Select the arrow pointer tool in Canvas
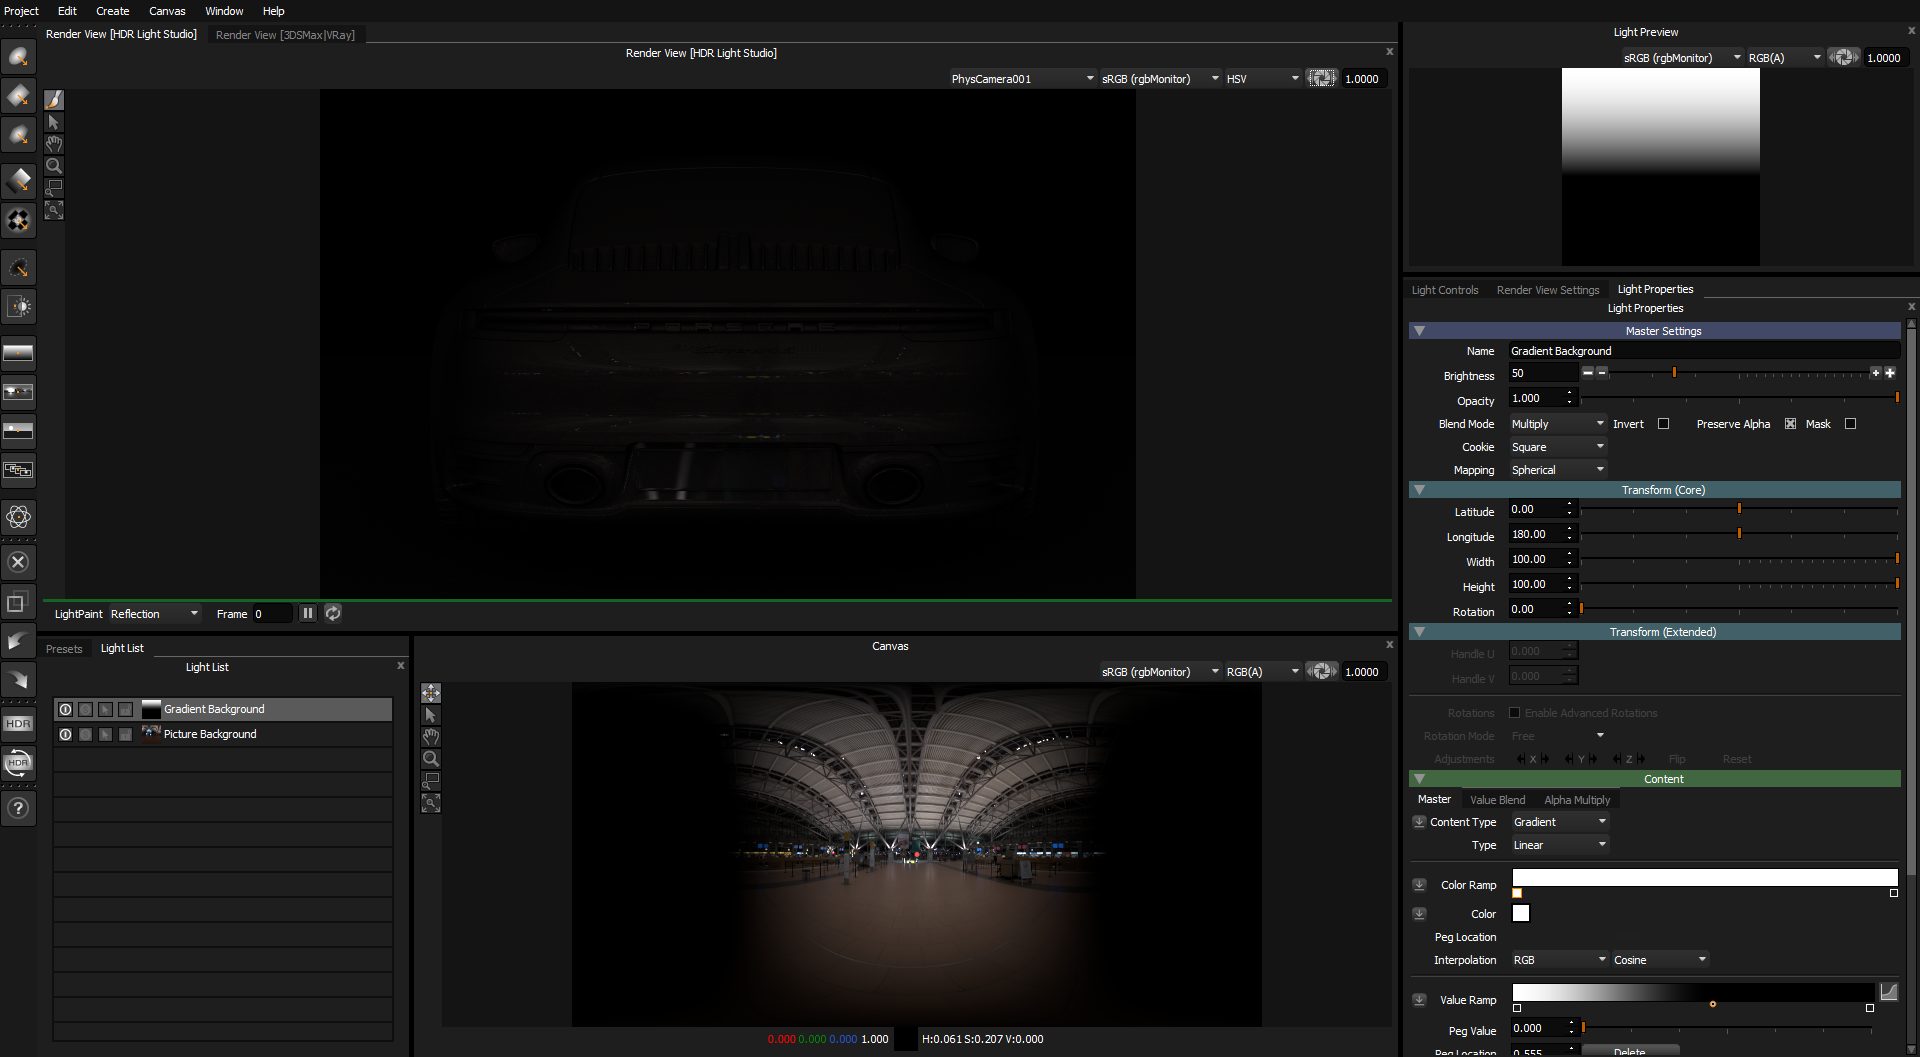Viewport: 1920px width, 1057px height. click(x=431, y=715)
